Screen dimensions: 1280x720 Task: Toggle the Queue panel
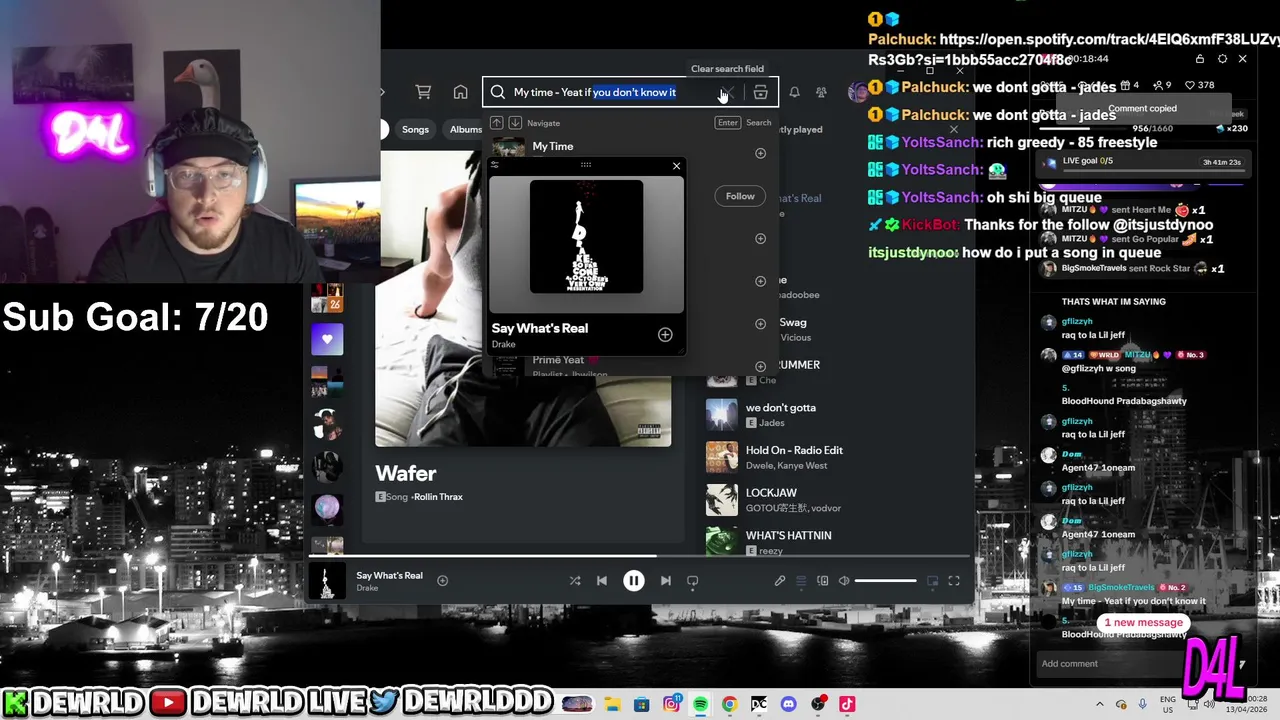coord(801,580)
